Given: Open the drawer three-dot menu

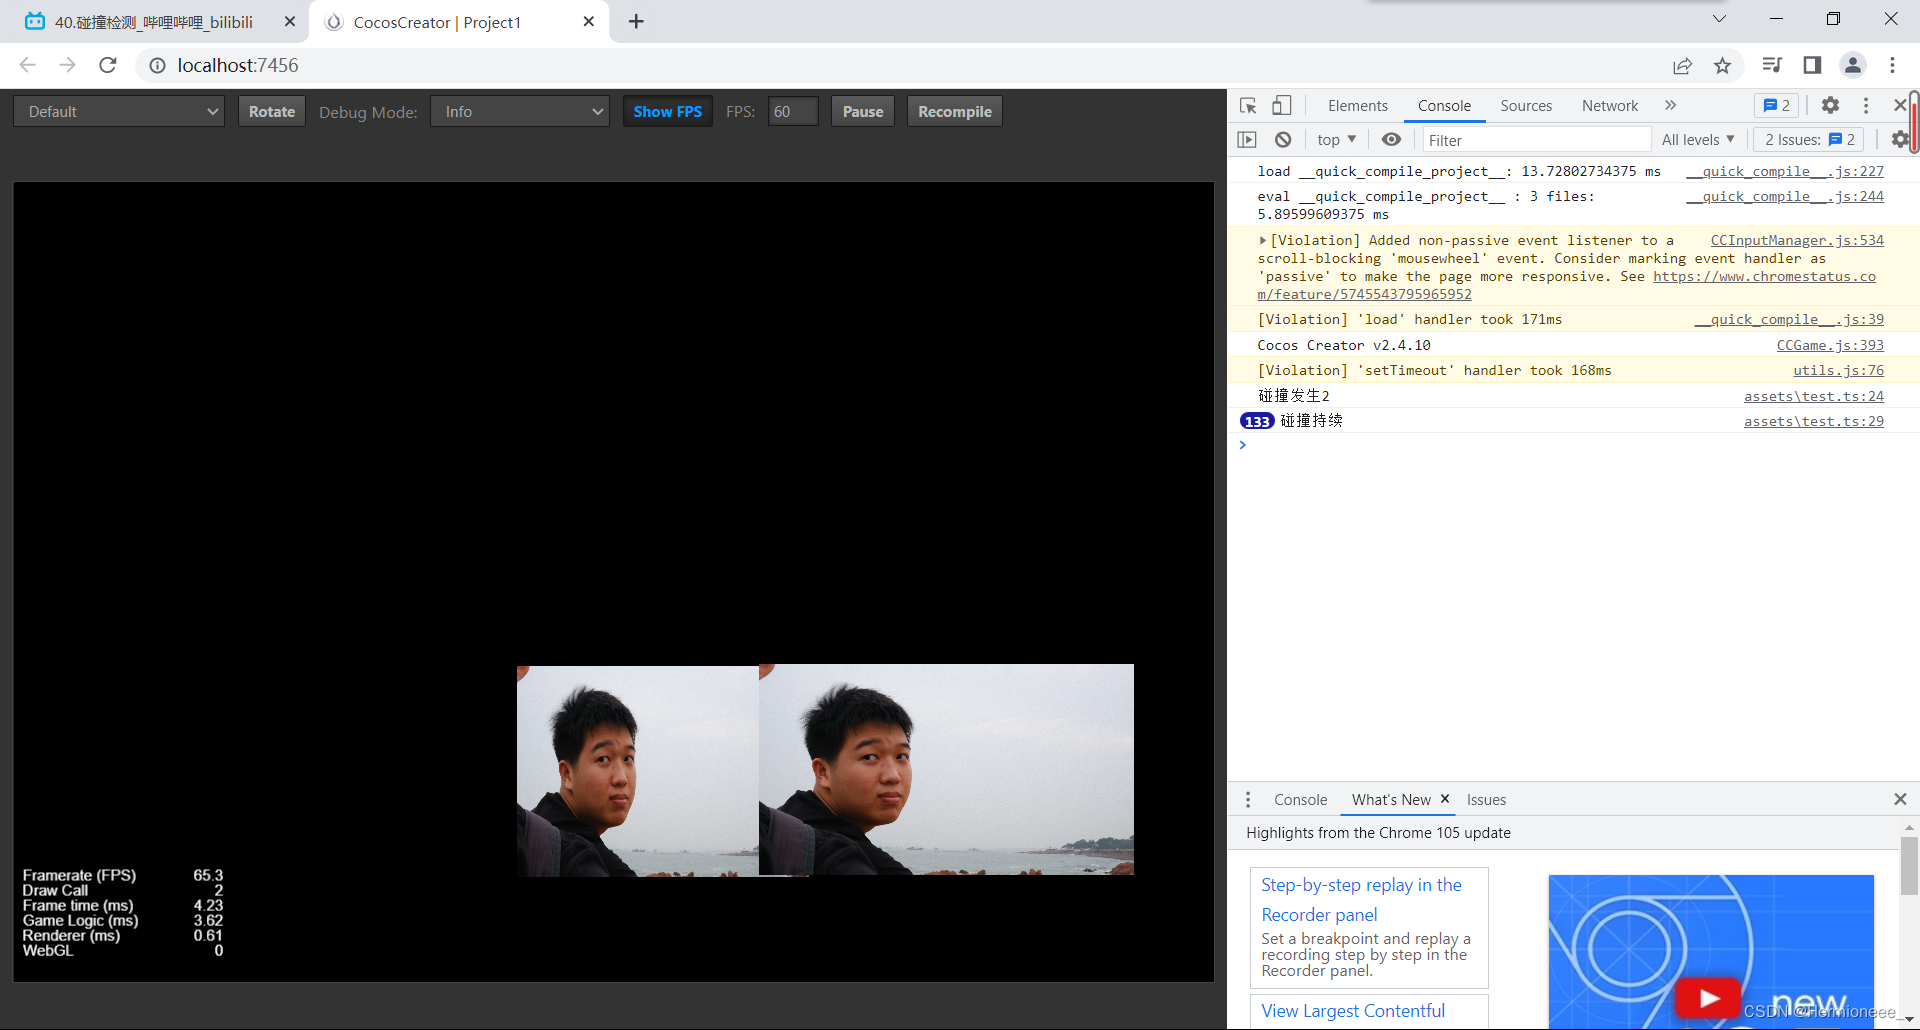Looking at the screenshot, I should [x=1247, y=799].
